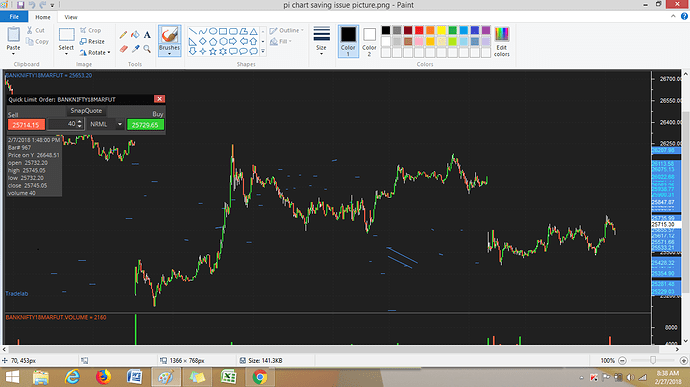Activate the Color 1 selector

point(348,41)
